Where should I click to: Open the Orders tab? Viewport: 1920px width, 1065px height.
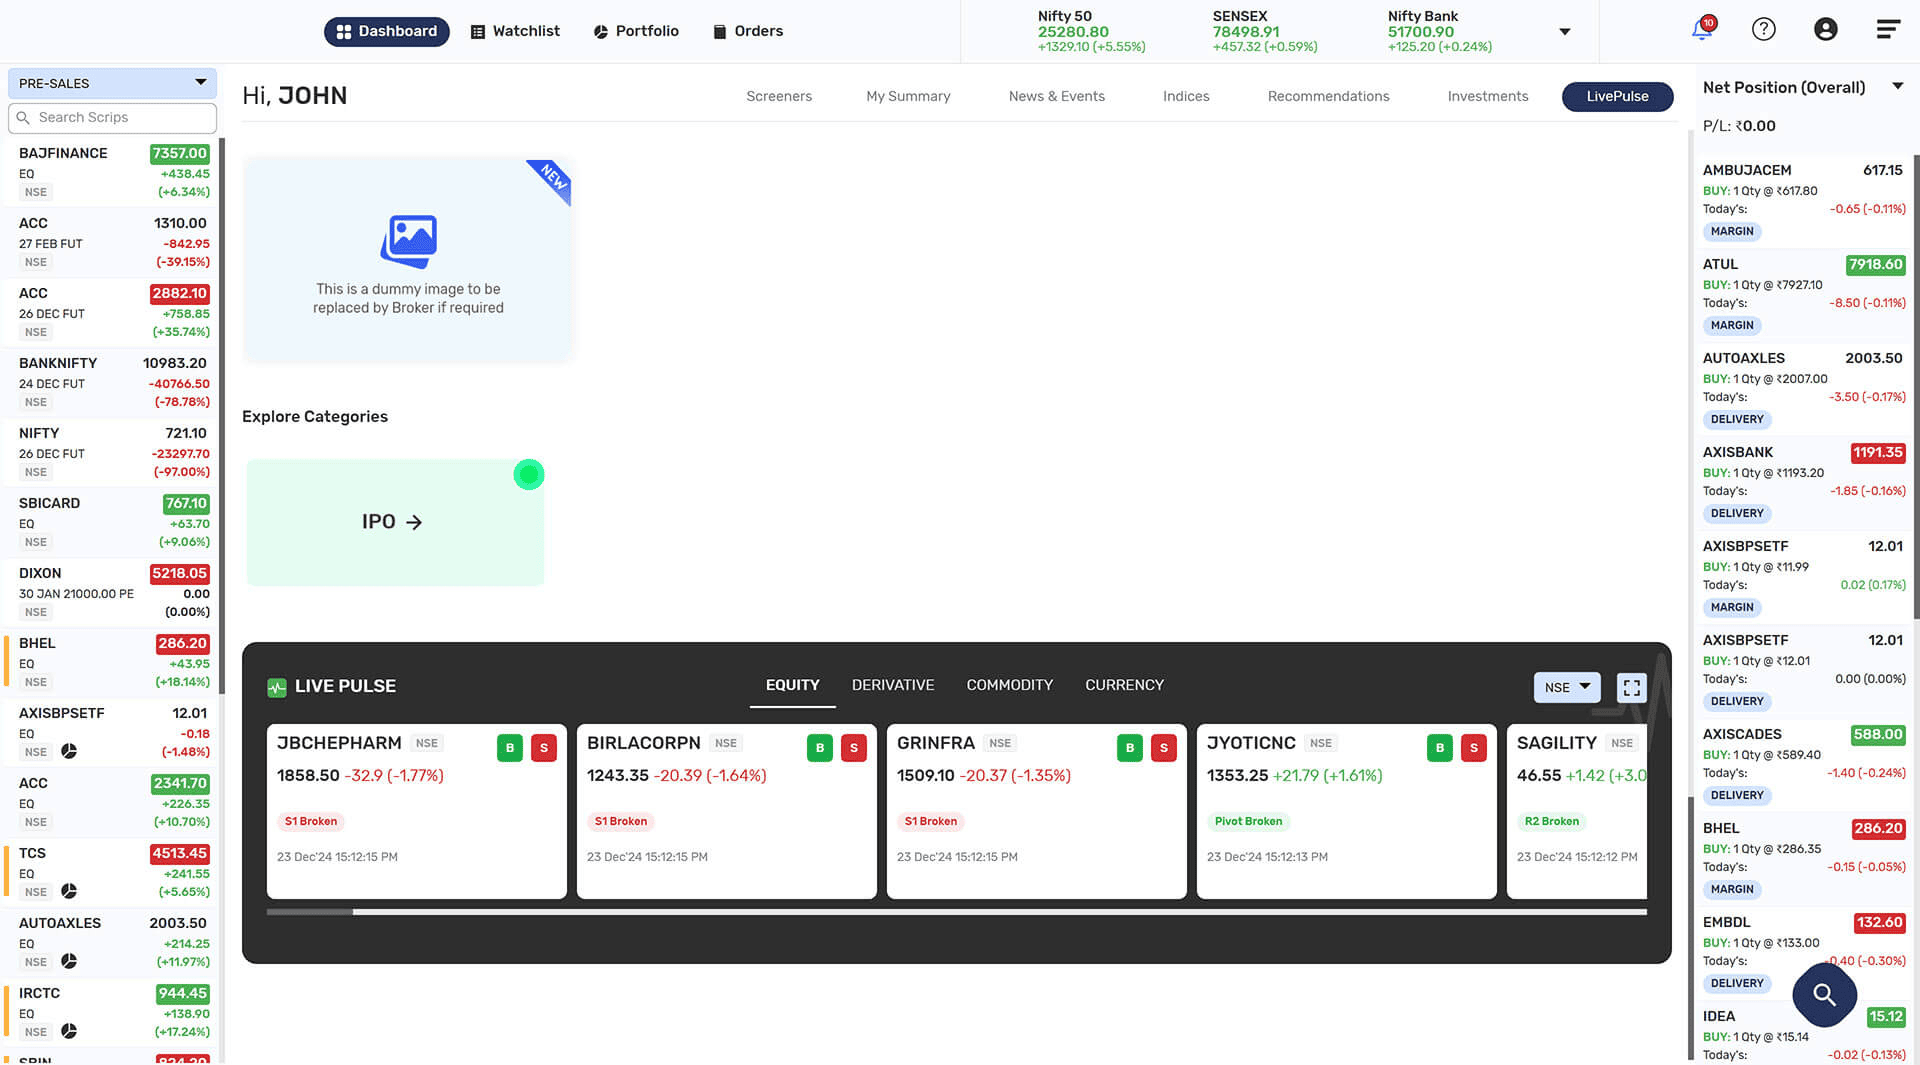tap(748, 31)
